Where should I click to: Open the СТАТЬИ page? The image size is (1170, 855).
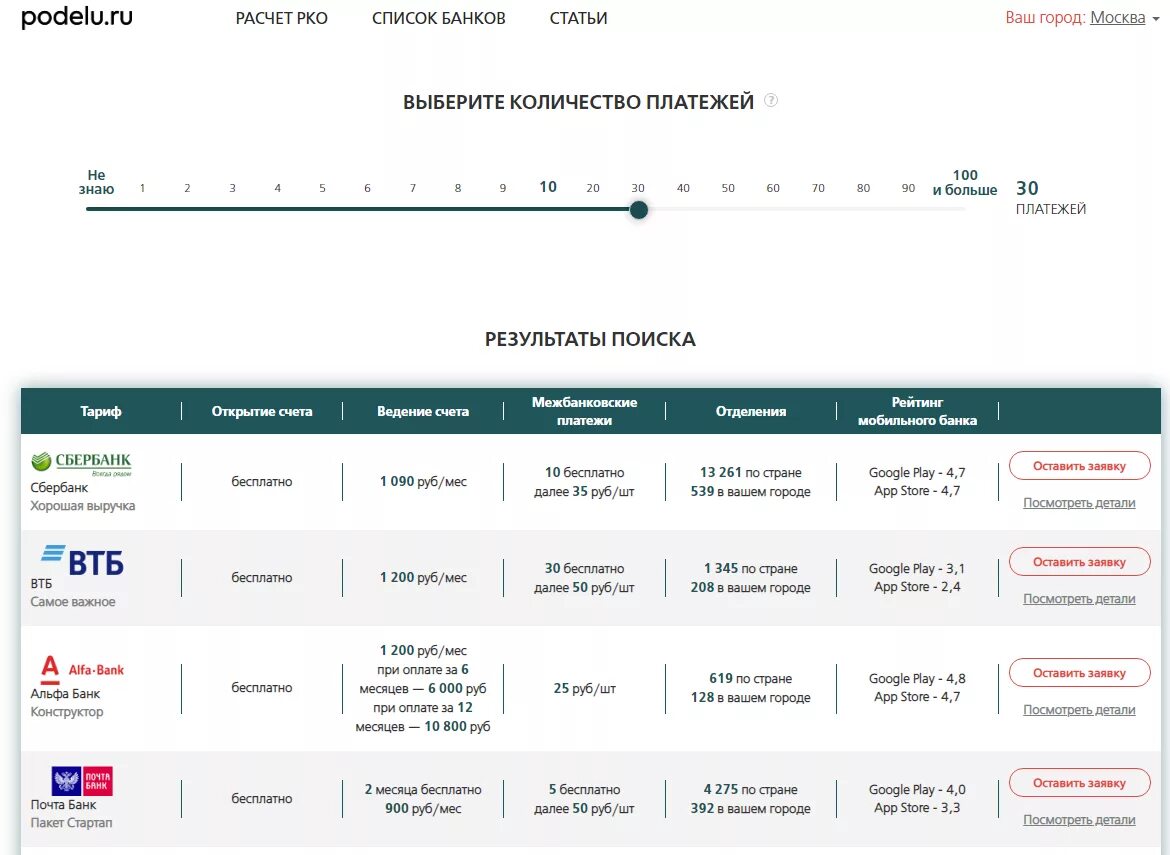coord(578,17)
